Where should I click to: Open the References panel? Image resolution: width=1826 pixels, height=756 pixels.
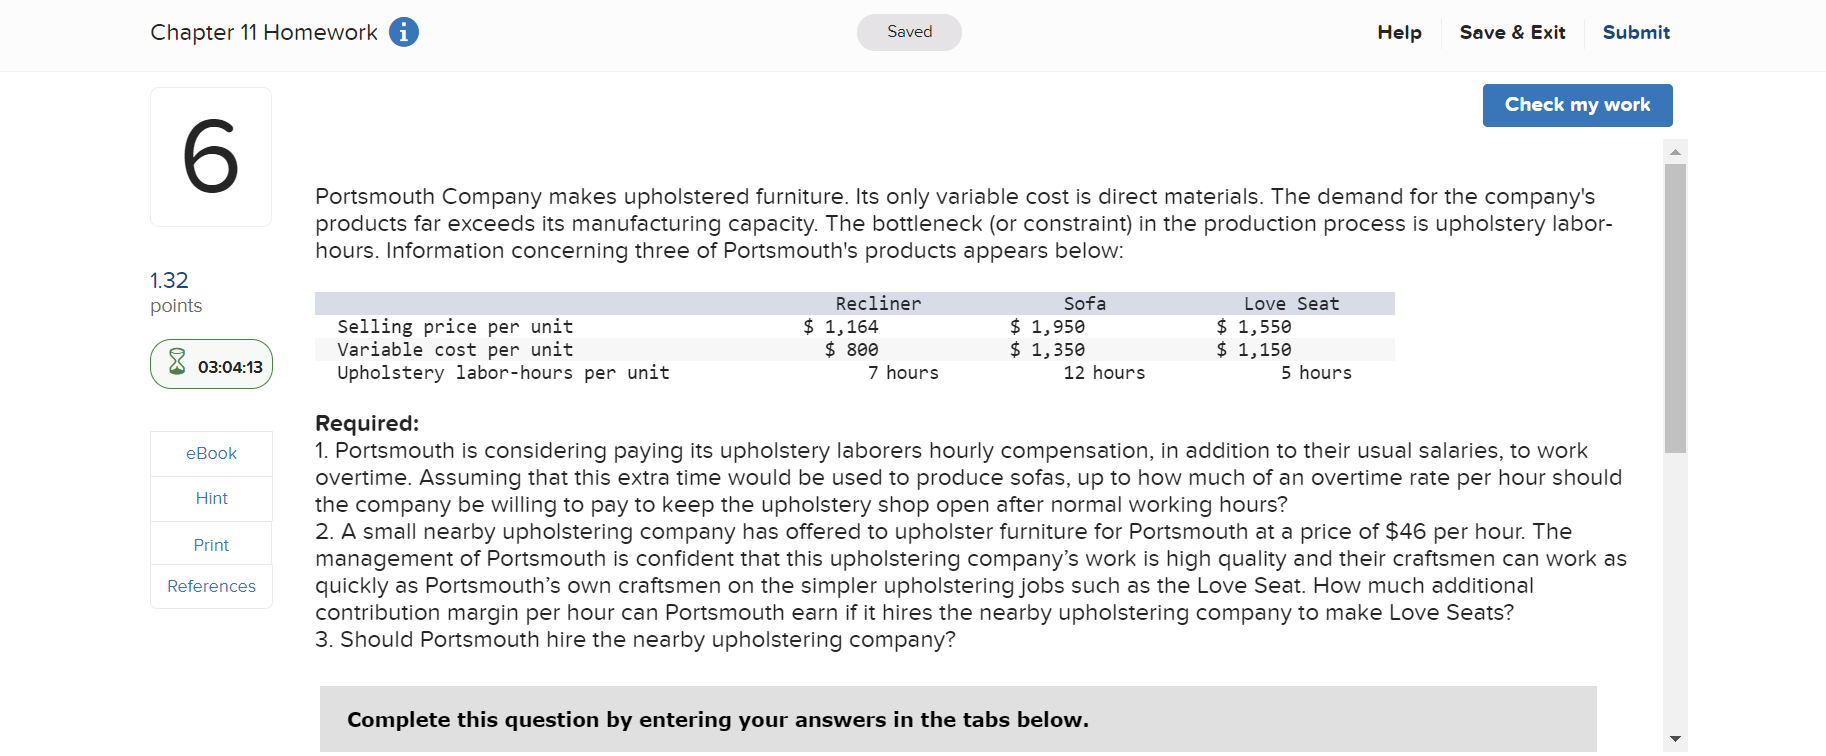210,586
